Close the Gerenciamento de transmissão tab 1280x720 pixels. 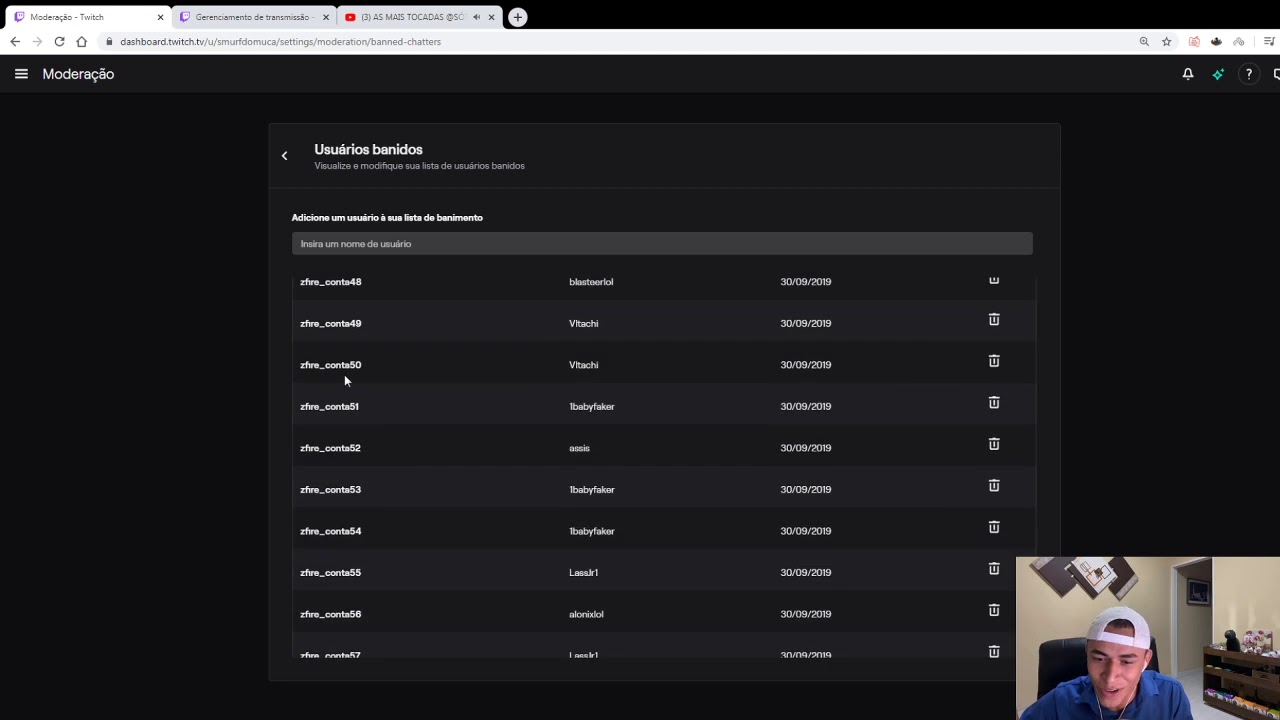click(326, 17)
